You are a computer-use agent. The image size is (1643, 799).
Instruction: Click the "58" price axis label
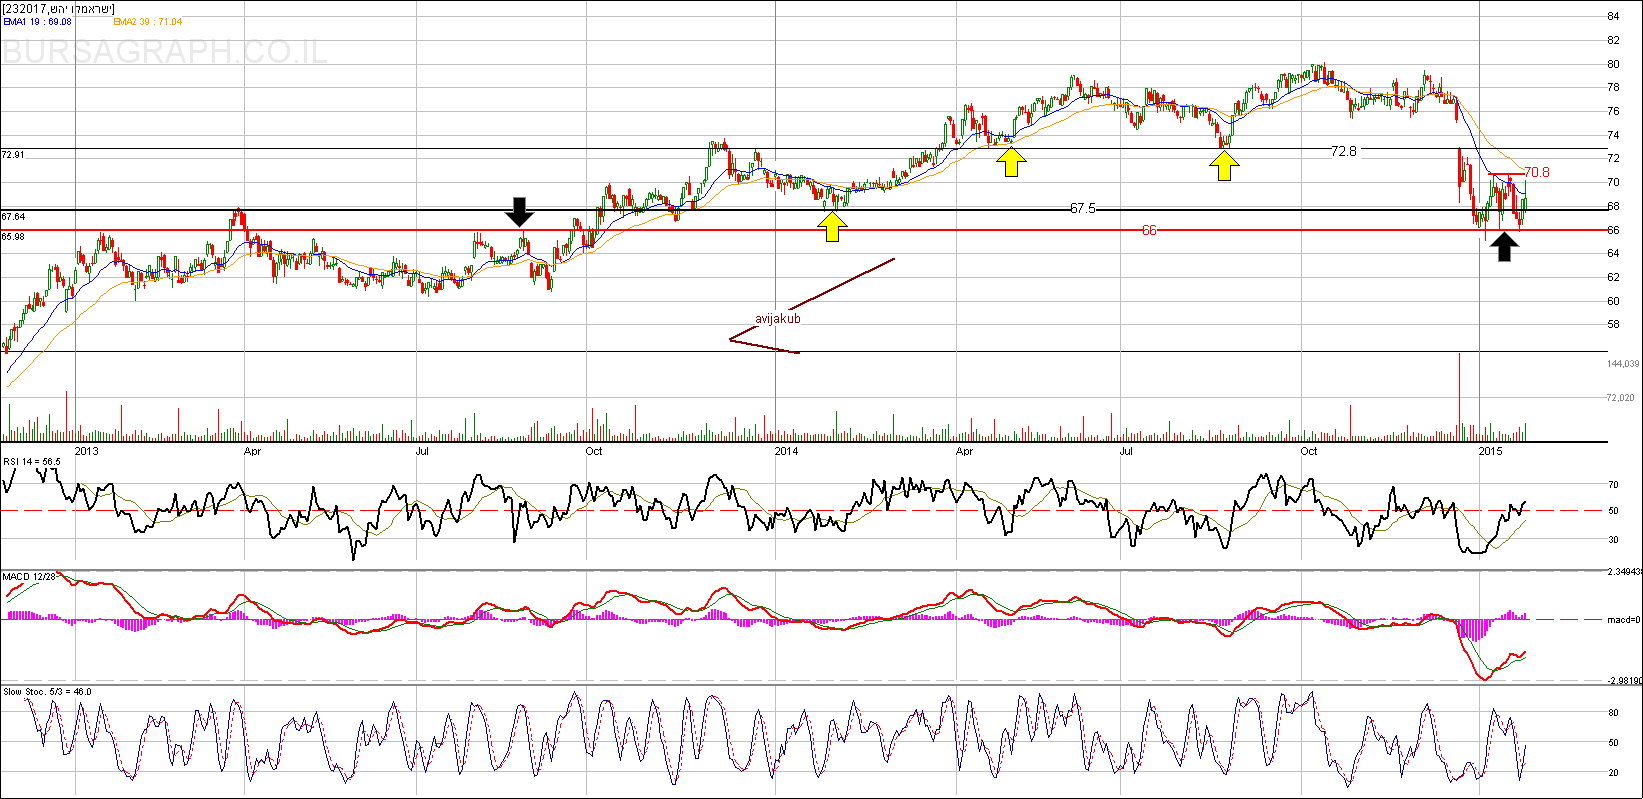point(1614,324)
